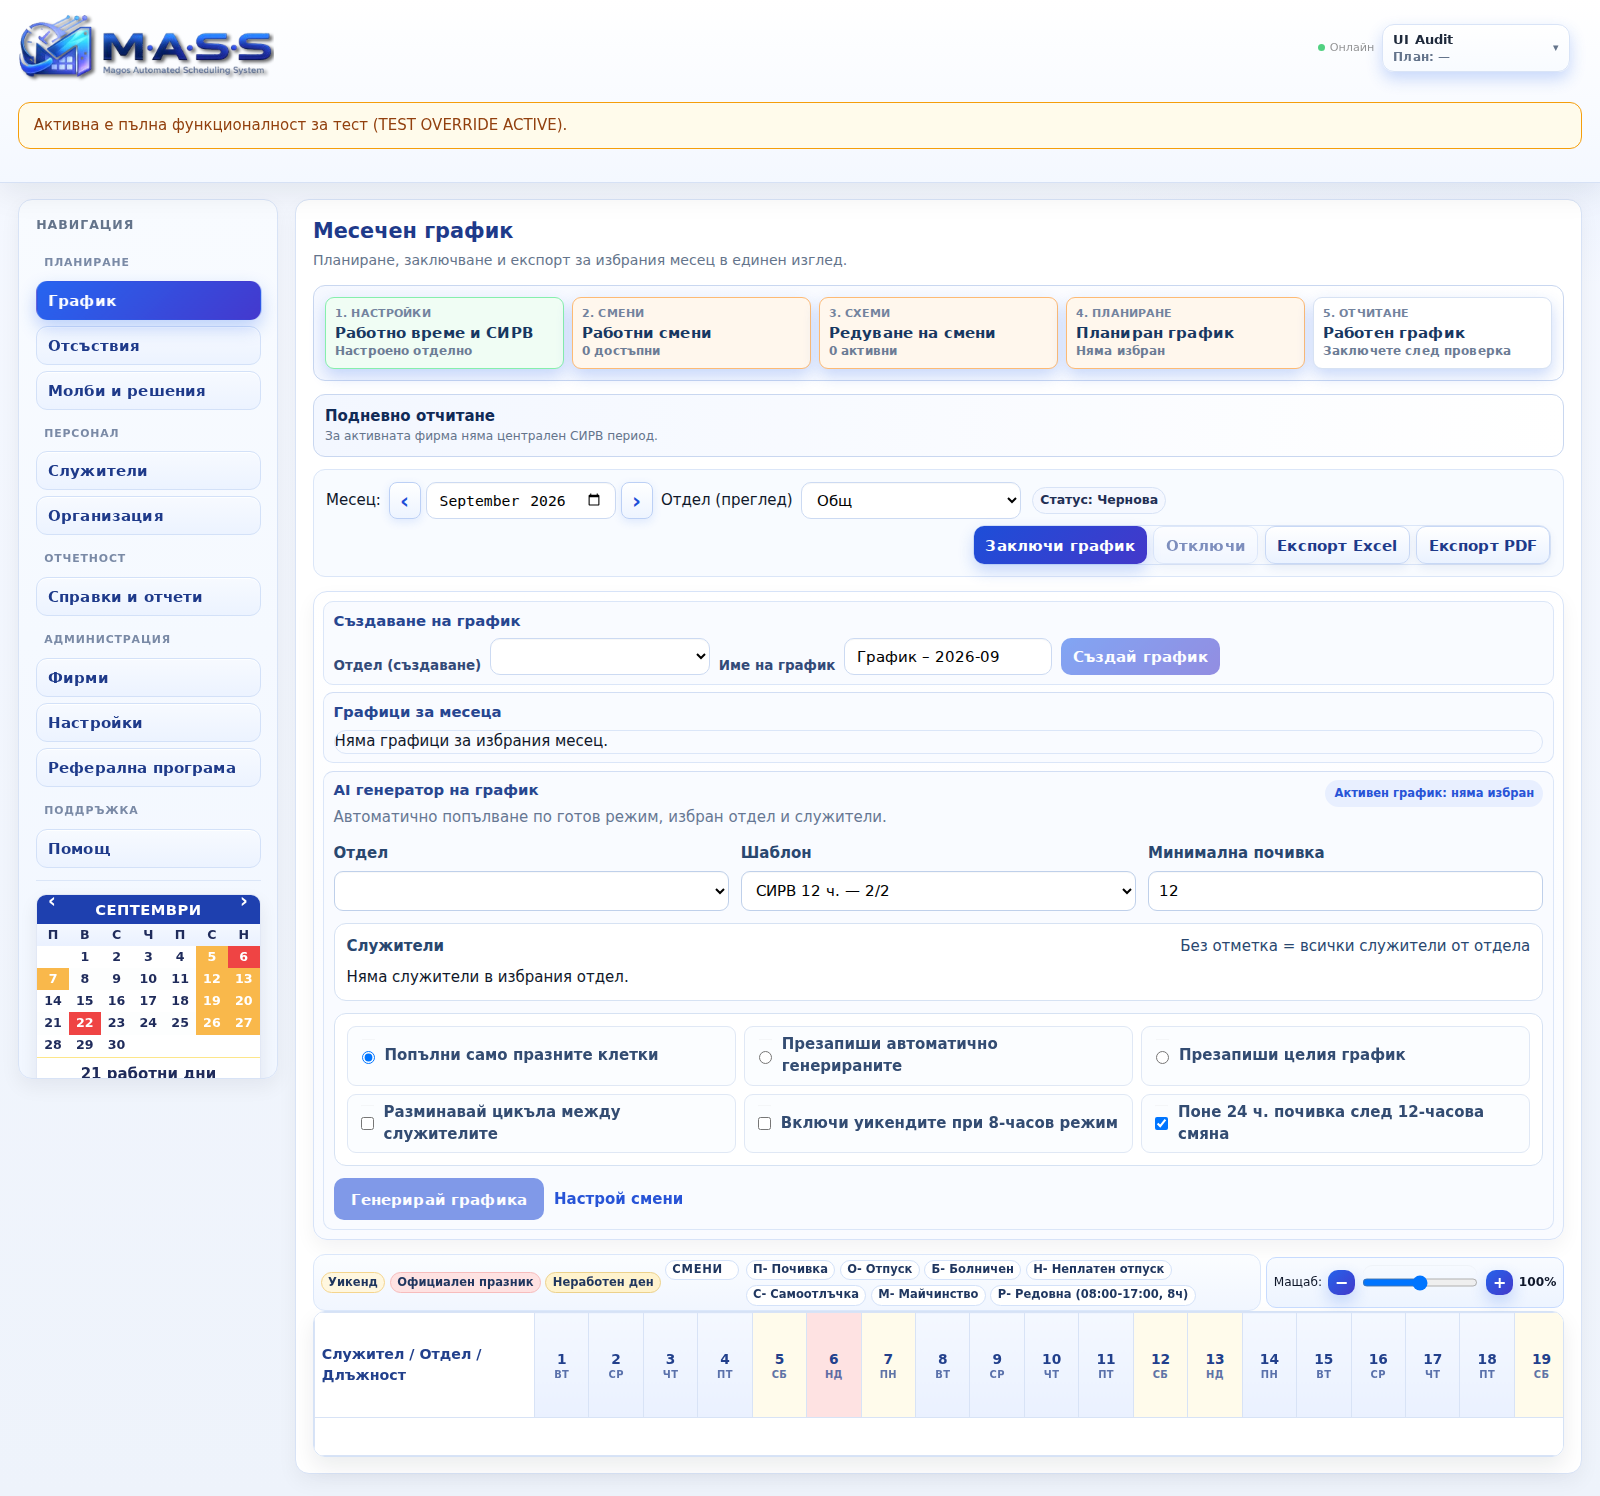Click 'Експорт PDF' button
The width and height of the screenshot is (1600, 1496).
[1483, 546]
